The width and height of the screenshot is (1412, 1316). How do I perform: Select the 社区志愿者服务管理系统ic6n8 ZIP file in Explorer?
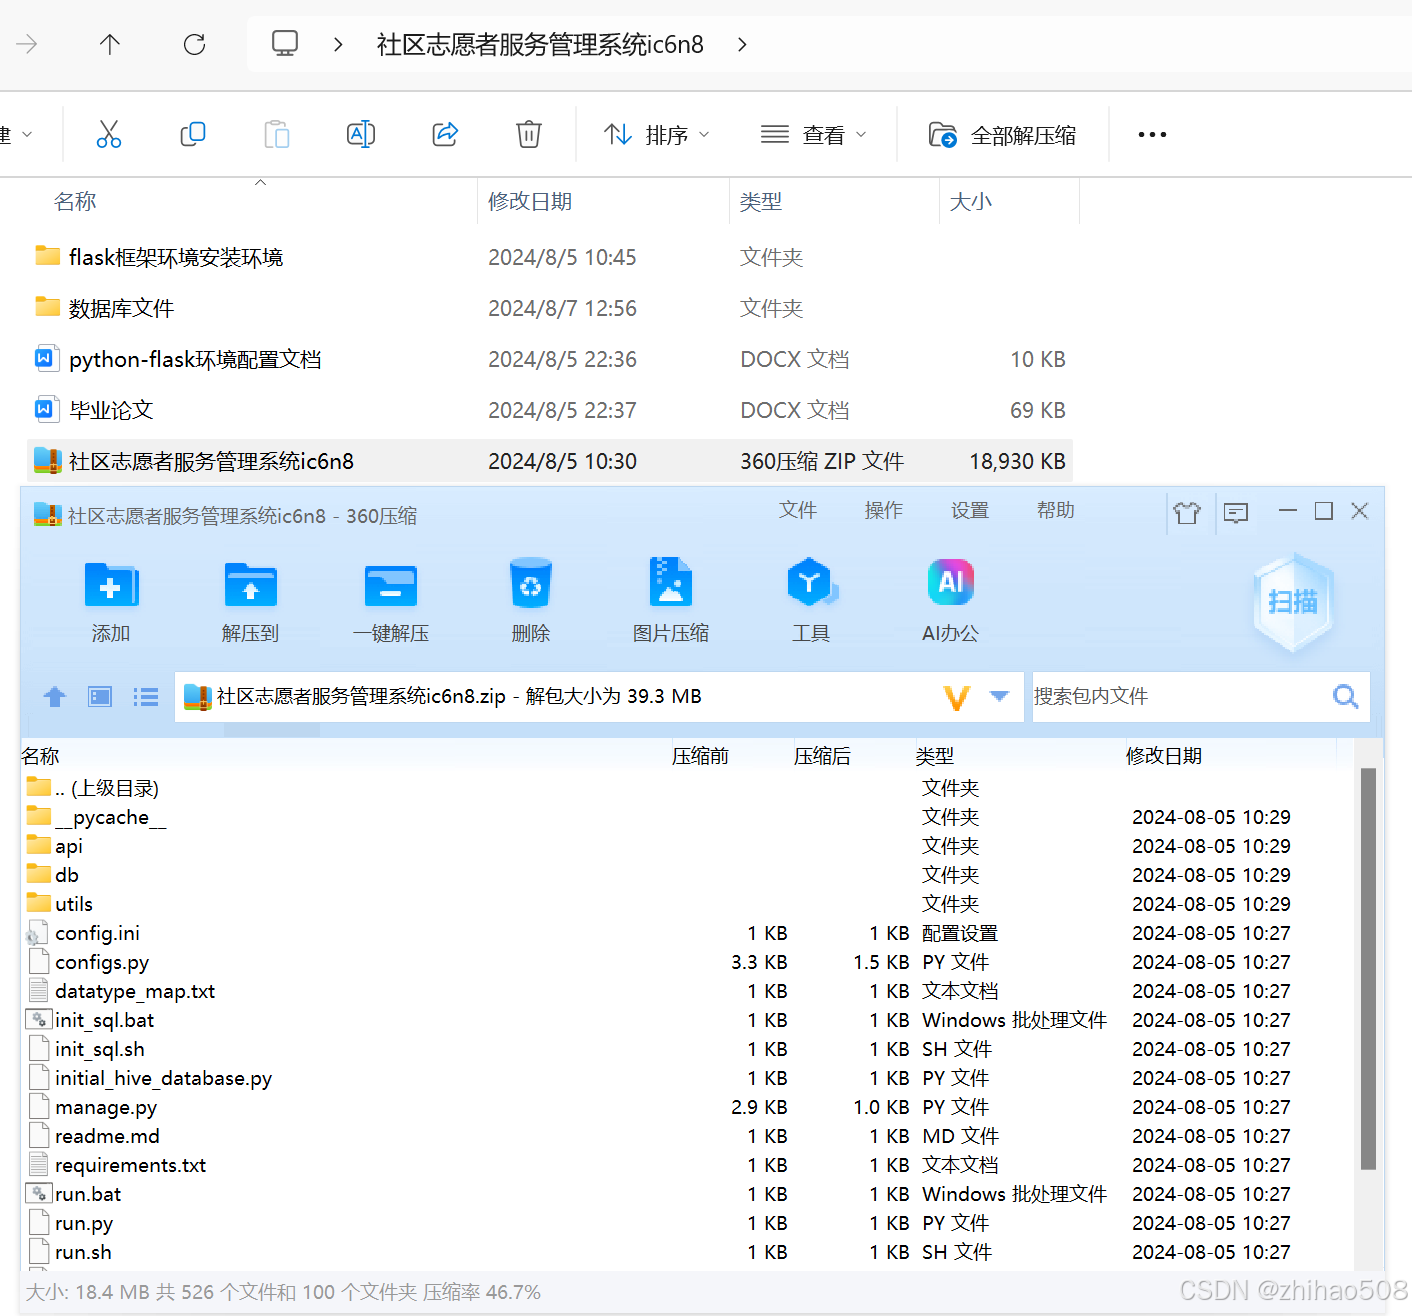550,461
